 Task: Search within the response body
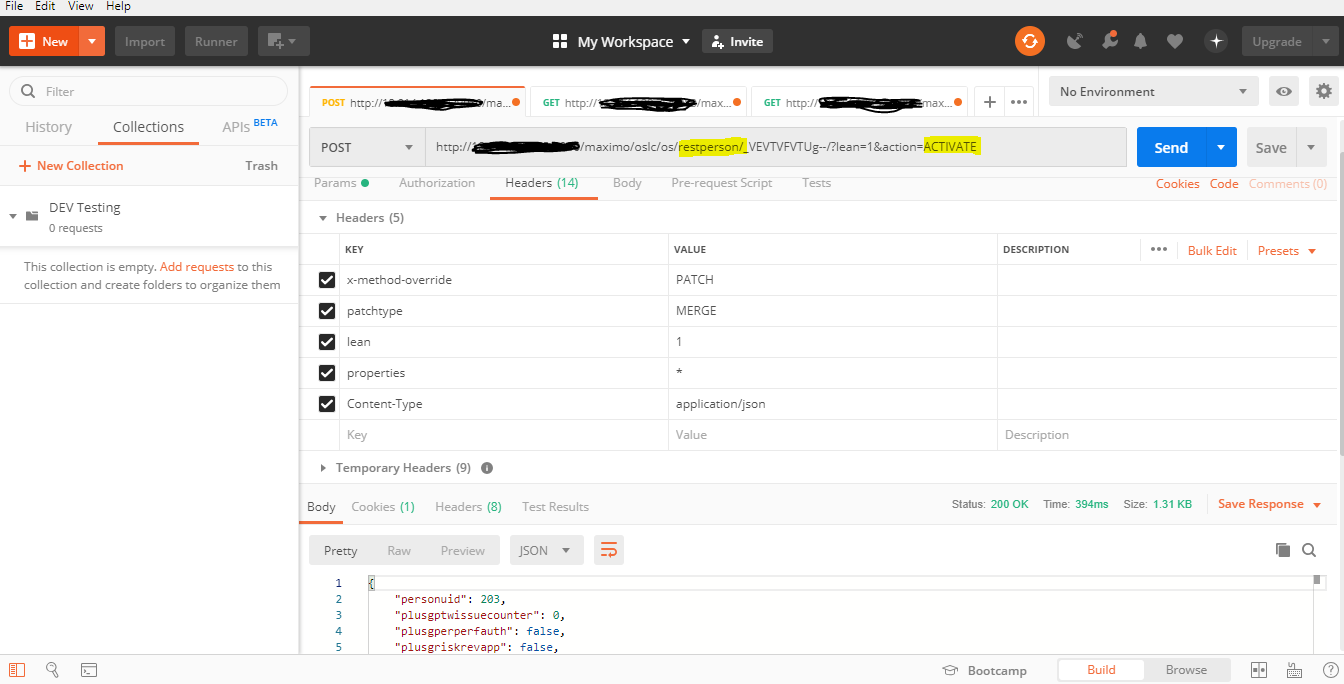click(1309, 550)
